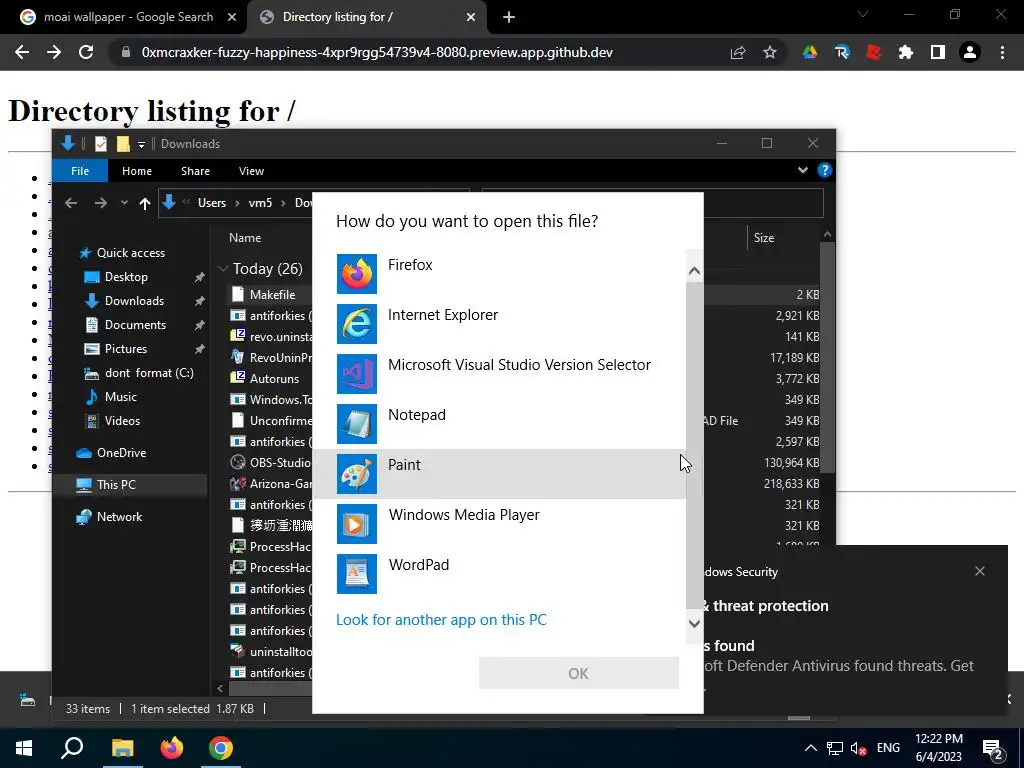Open Chrome three-dot menu

point(1002,52)
